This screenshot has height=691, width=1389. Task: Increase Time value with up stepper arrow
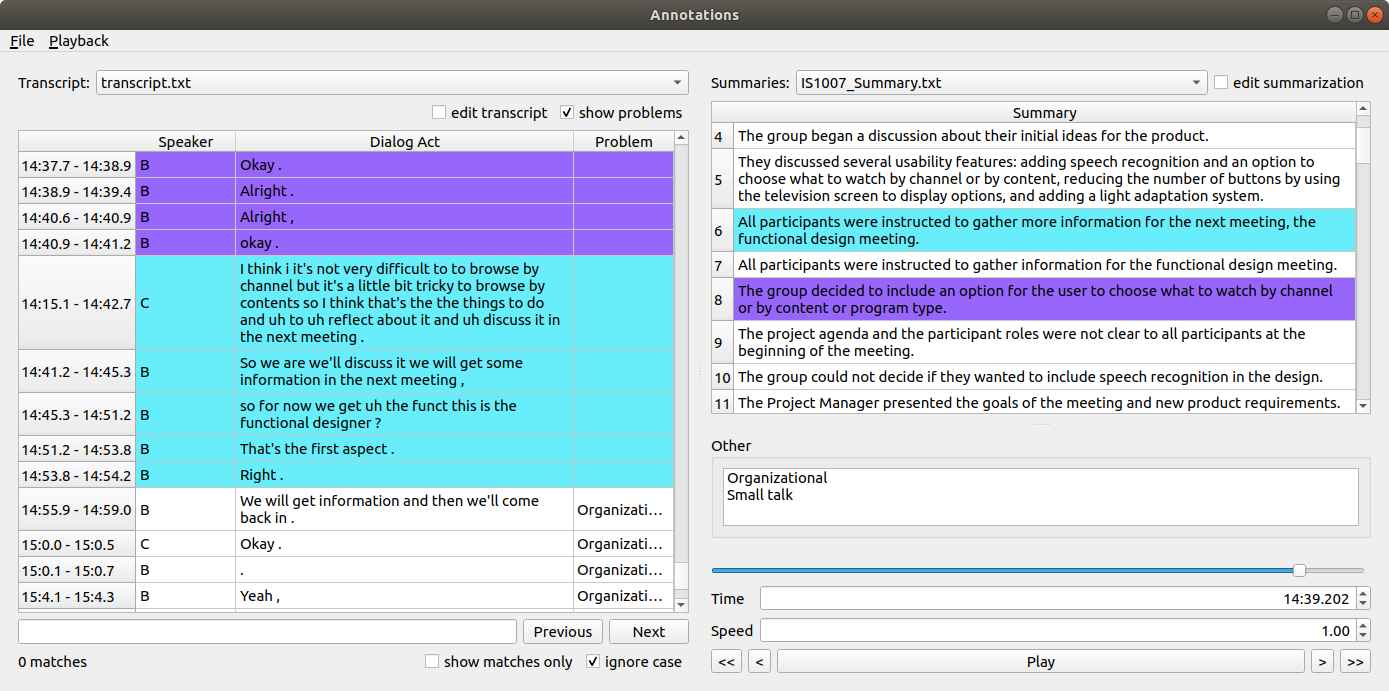[1362, 593]
